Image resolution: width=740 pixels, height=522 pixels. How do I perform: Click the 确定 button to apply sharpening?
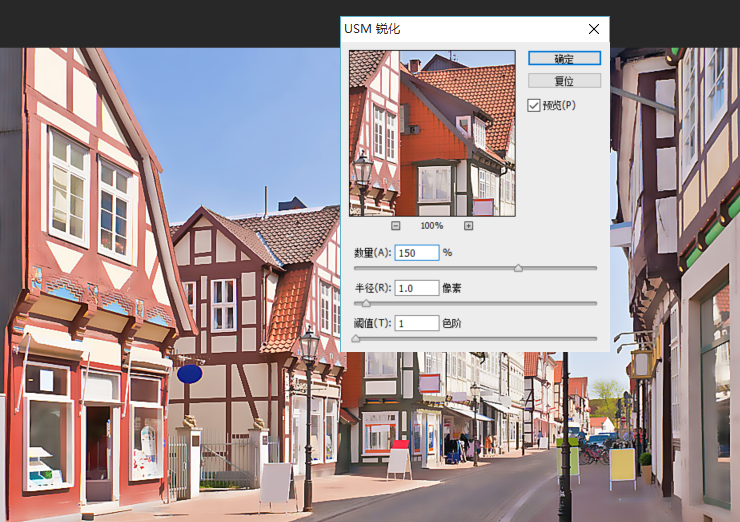coord(564,59)
